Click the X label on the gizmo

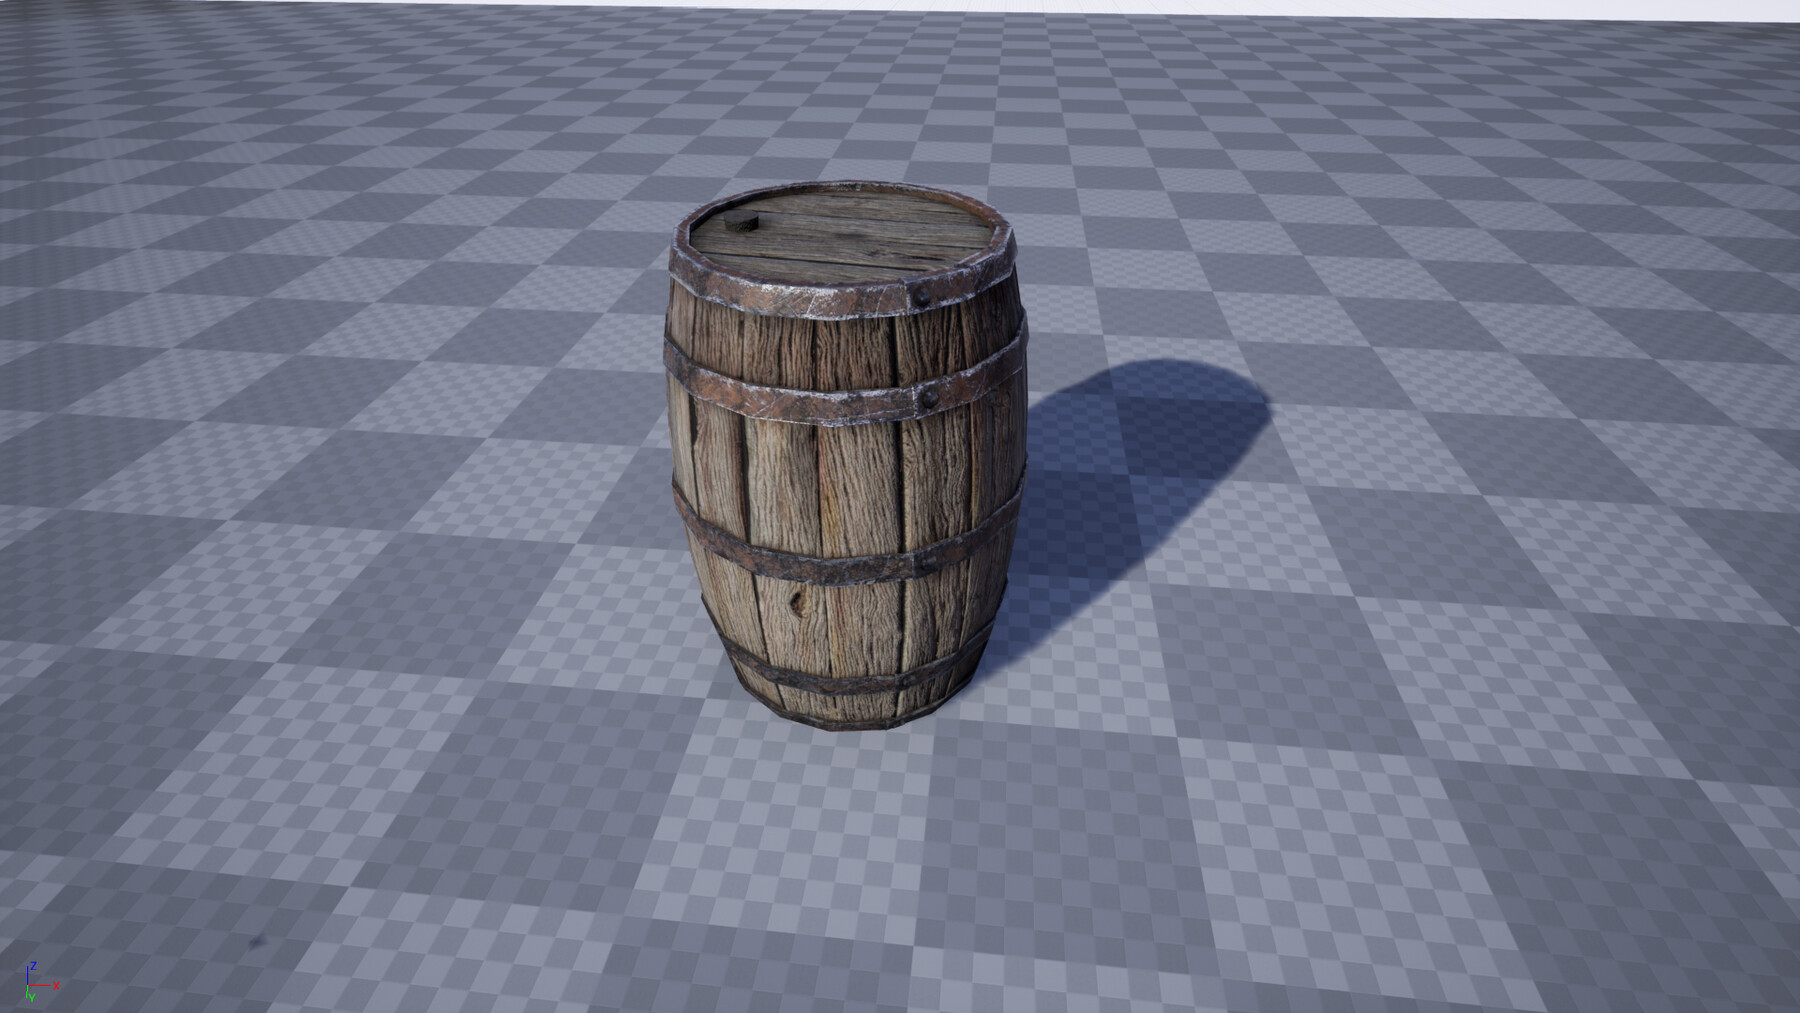coord(56,985)
